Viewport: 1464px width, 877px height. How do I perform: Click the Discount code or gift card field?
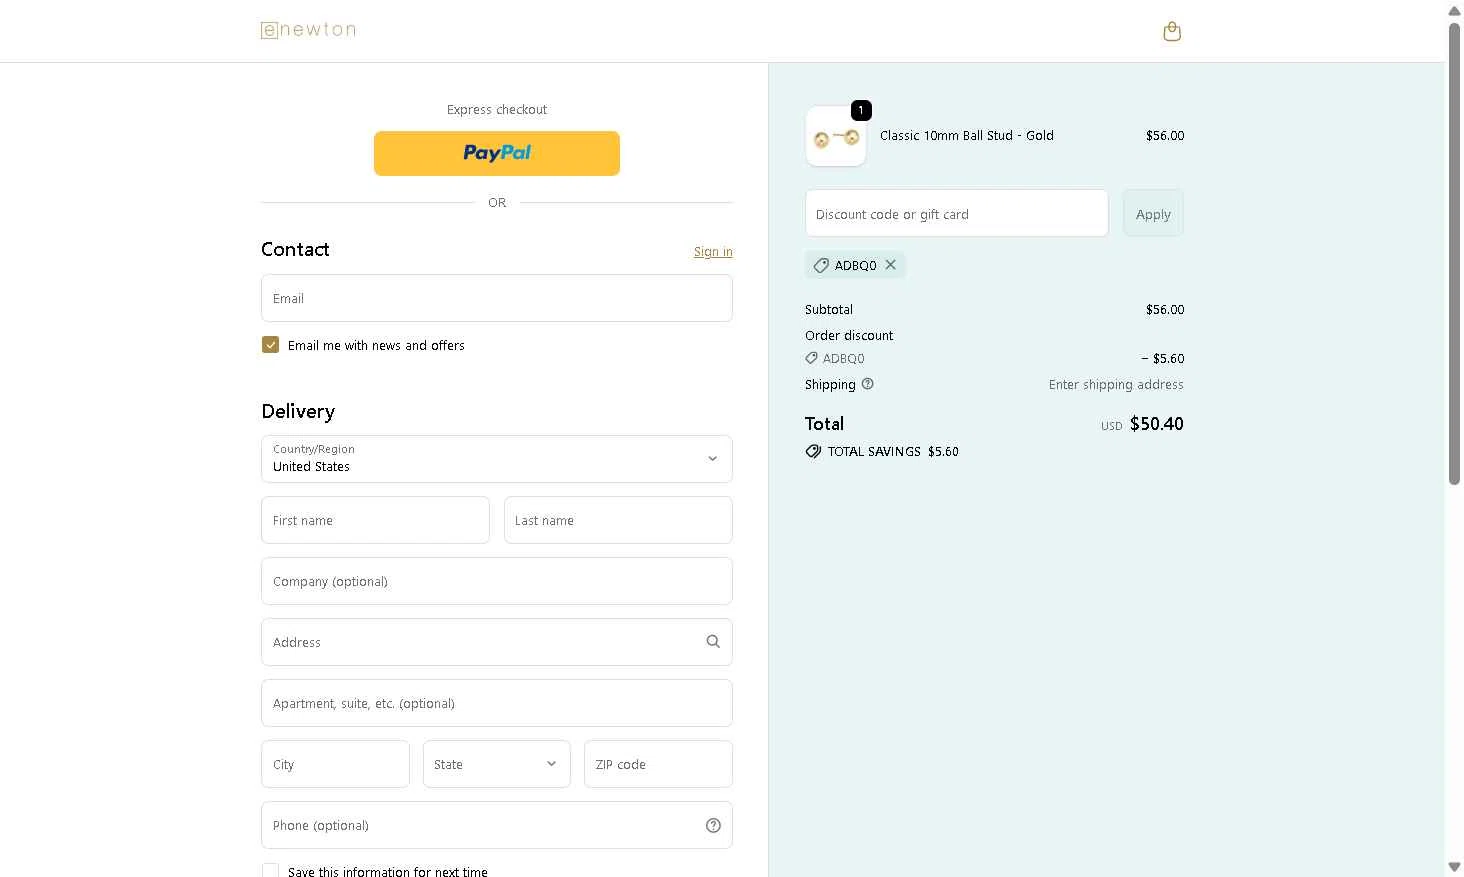pos(956,214)
